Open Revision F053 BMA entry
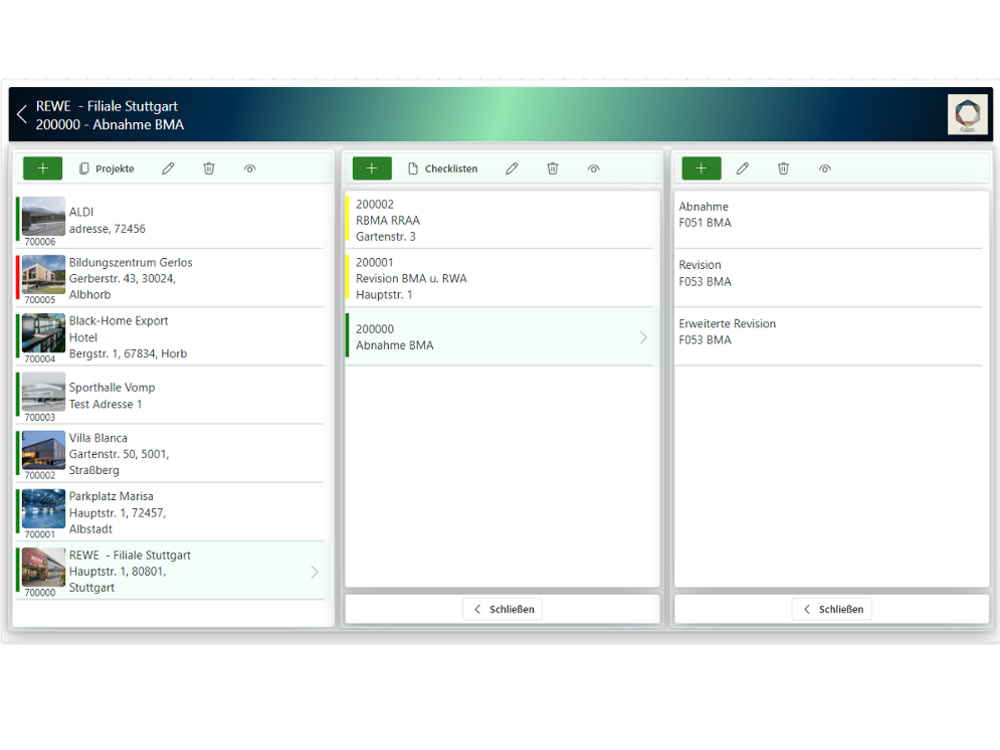Viewport: 1000px width, 750px height. pos(828,278)
